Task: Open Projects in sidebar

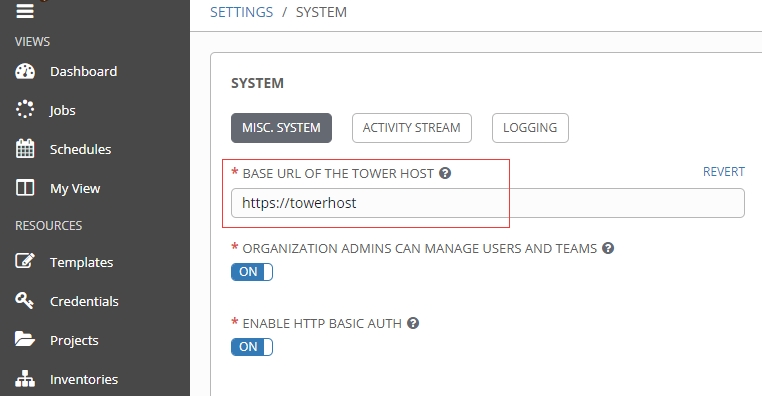Action: [x=74, y=341]
